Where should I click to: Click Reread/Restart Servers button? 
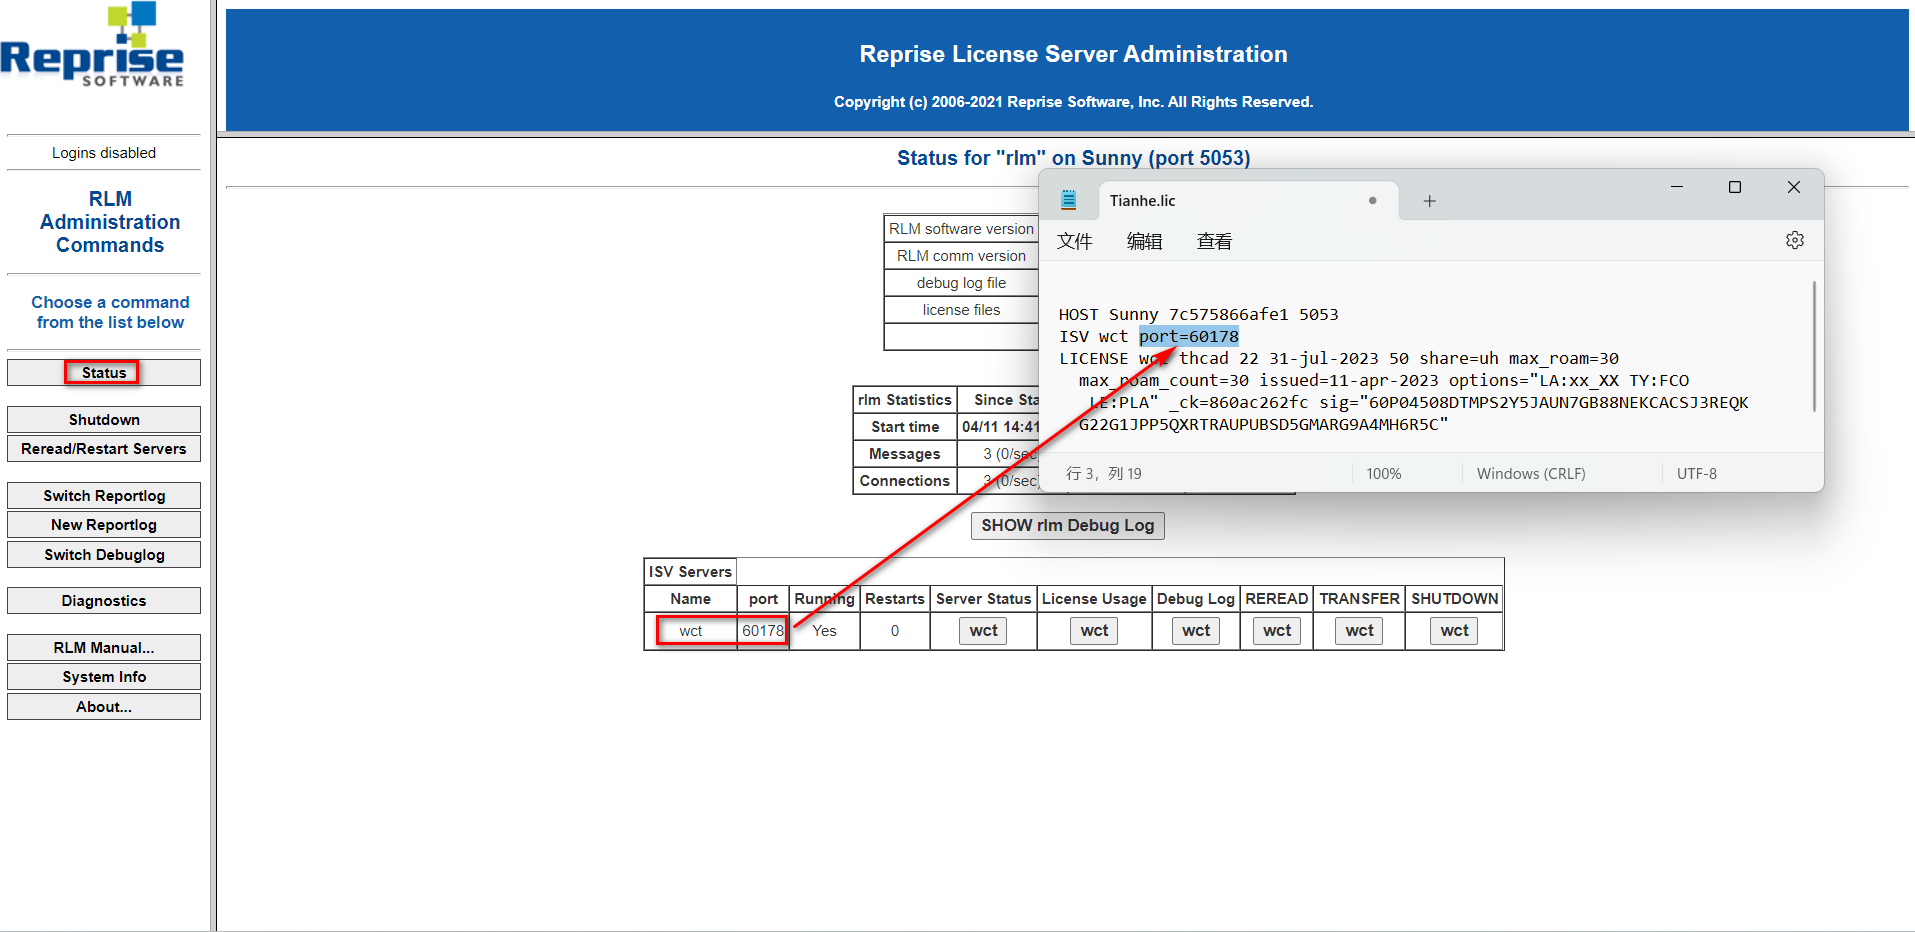(104, 448)
